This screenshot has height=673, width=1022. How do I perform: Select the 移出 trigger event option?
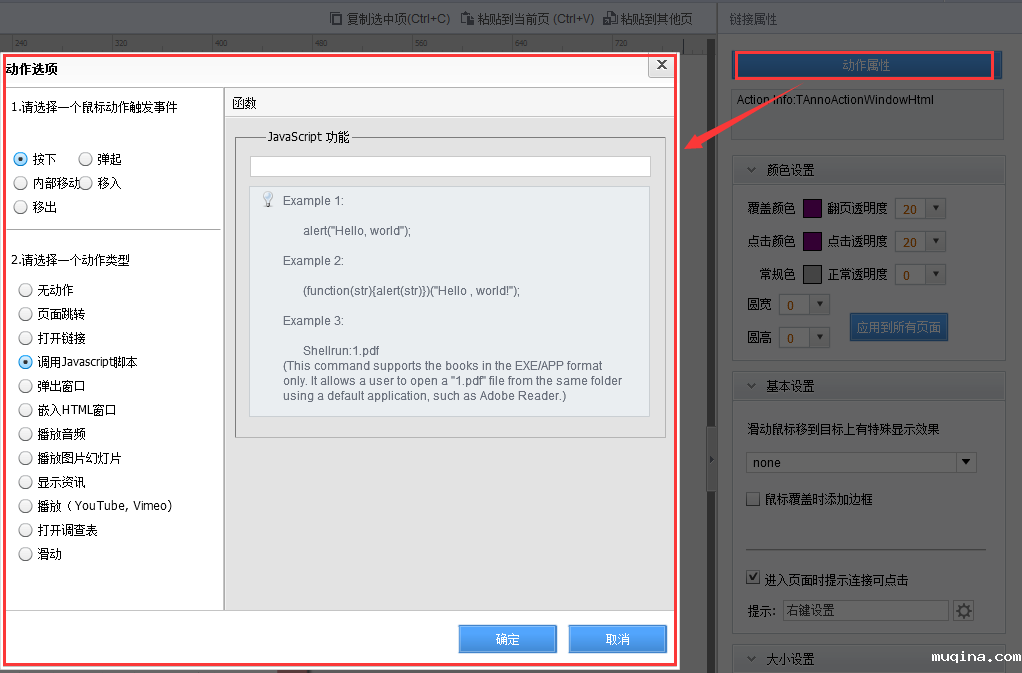click(20, 207)
